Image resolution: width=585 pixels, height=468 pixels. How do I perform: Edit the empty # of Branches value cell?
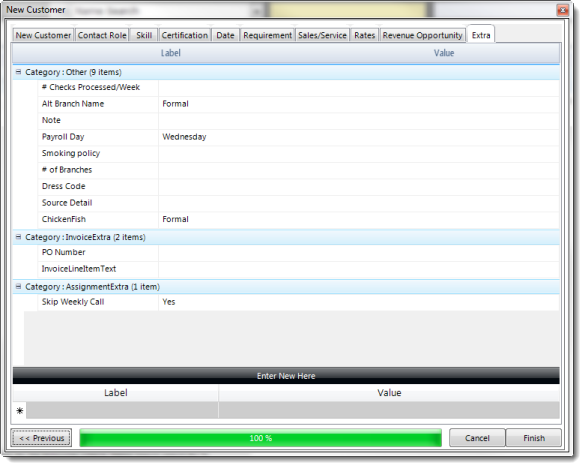pos(359,170)
